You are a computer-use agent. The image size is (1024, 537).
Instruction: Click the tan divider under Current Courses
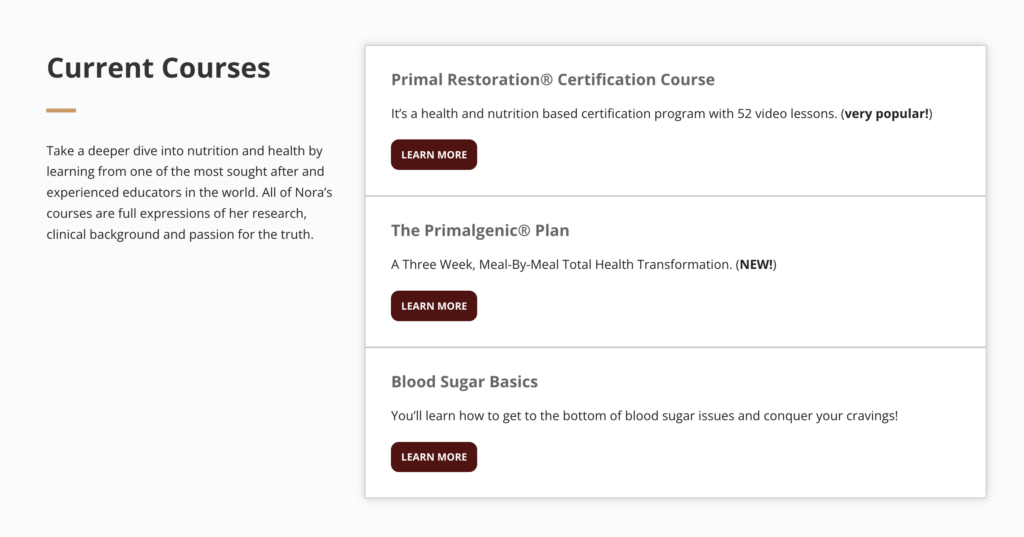click(x=61, y=110)
